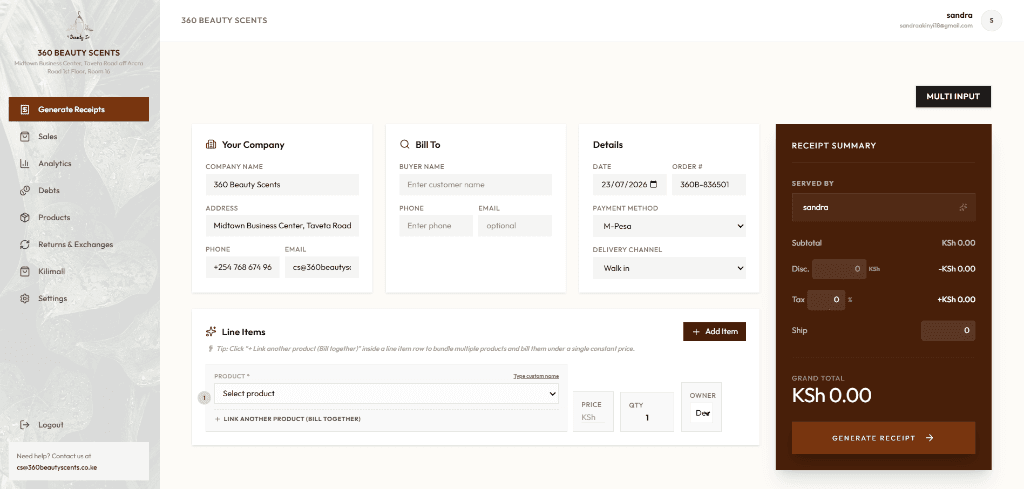Open the date picker calendar icon

click(x=654, y=185)
